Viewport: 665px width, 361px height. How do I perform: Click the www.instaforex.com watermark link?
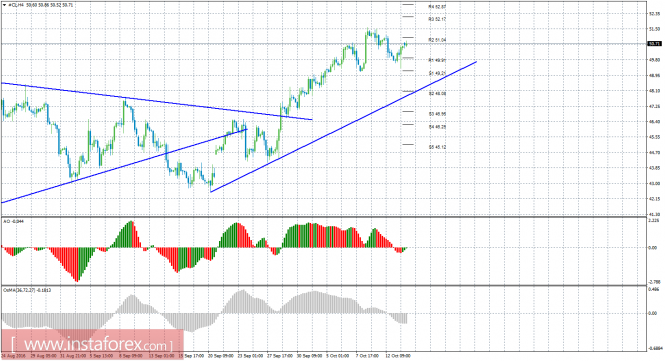[92, 343]
